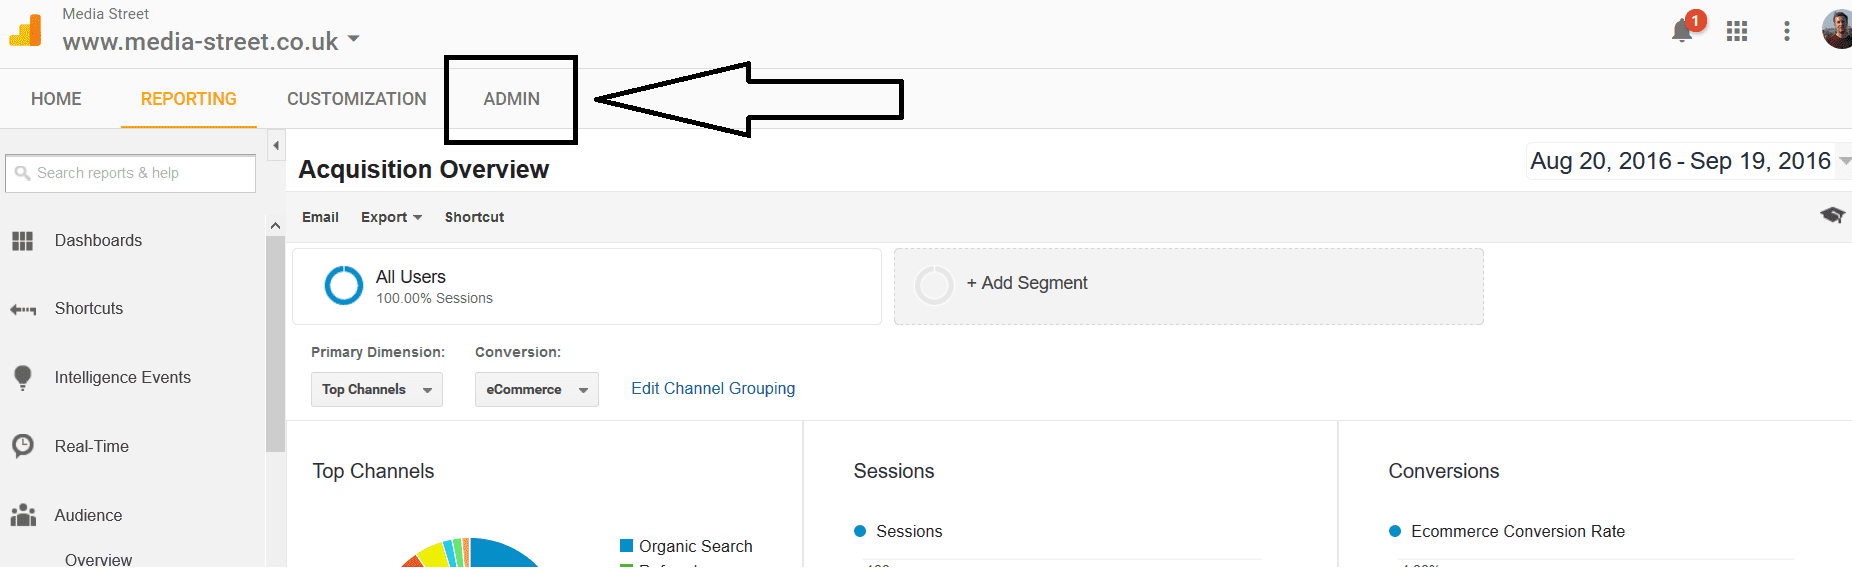The height and width of the screenshot is (570, 1852).
Task: Open Dashboards in the sidebar
Action: 98,241
